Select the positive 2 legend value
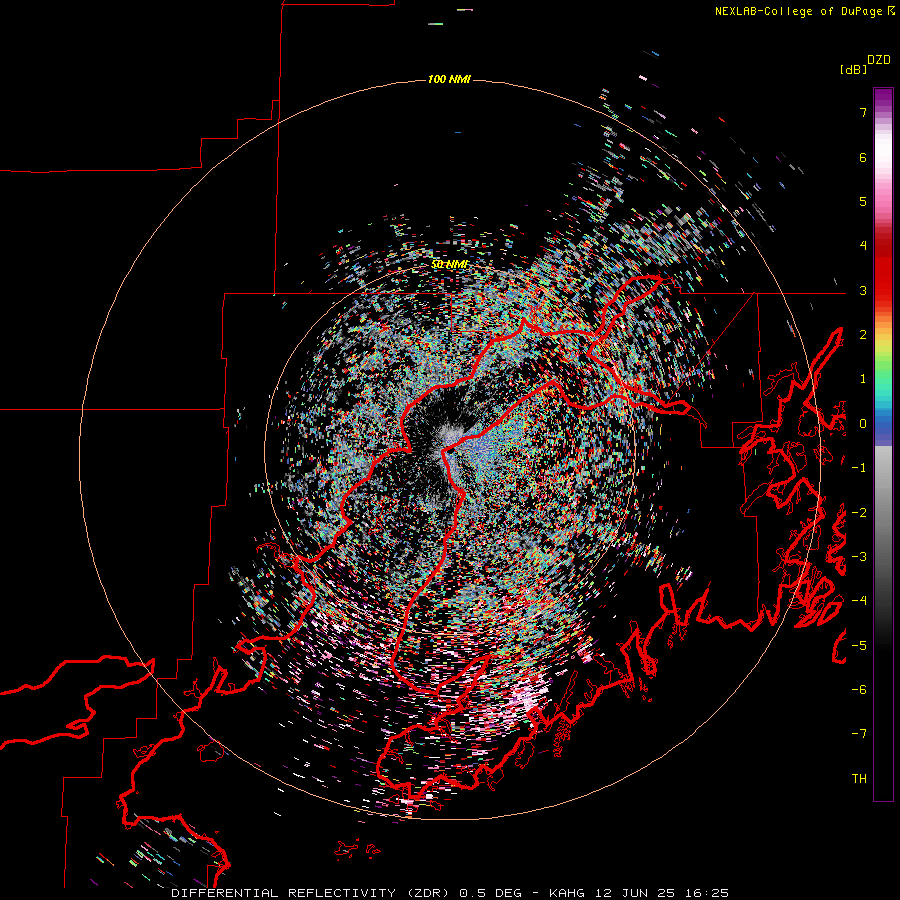Screen dimensions: 900x900 pyautogui.click(x=863, y=335)
